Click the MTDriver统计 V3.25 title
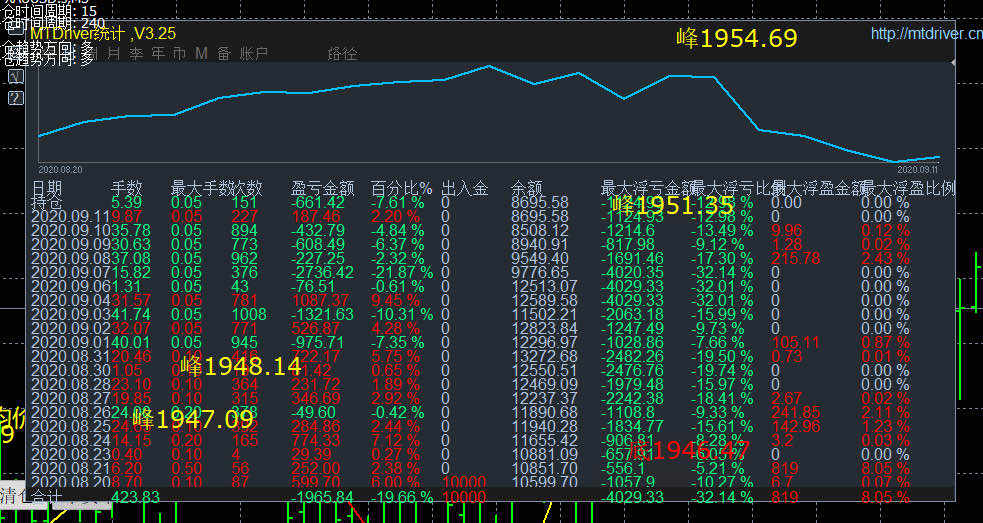The image size is (983, 523). pos(103,33)
